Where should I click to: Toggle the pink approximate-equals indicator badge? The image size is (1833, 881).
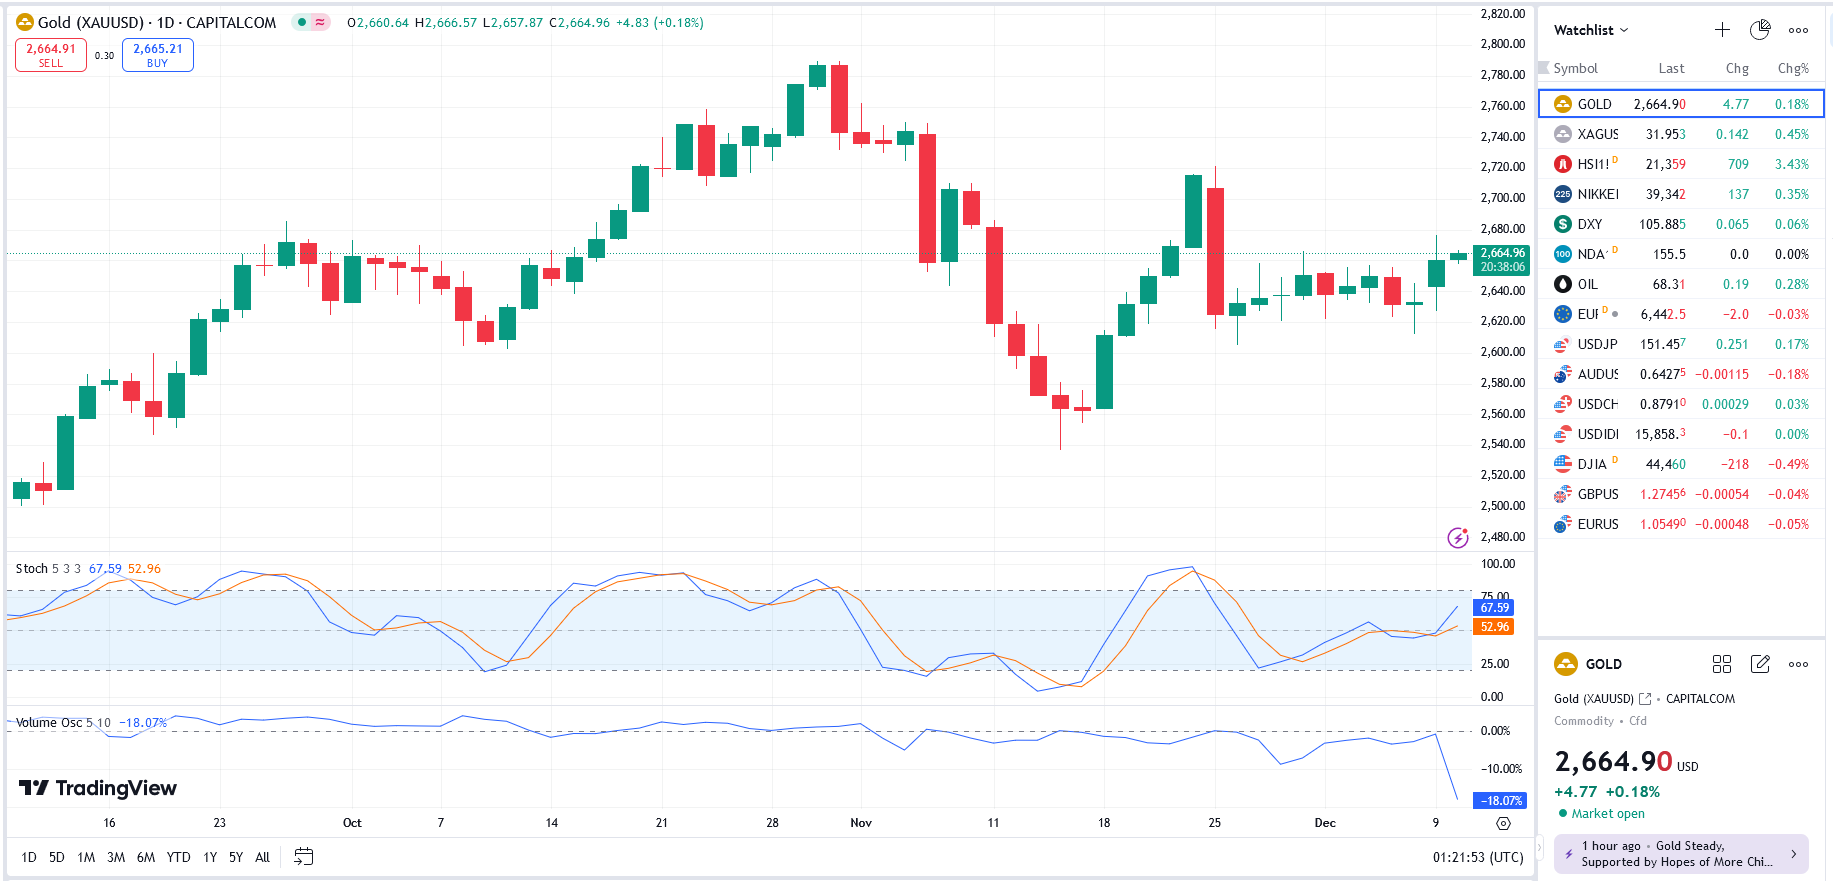320,22
